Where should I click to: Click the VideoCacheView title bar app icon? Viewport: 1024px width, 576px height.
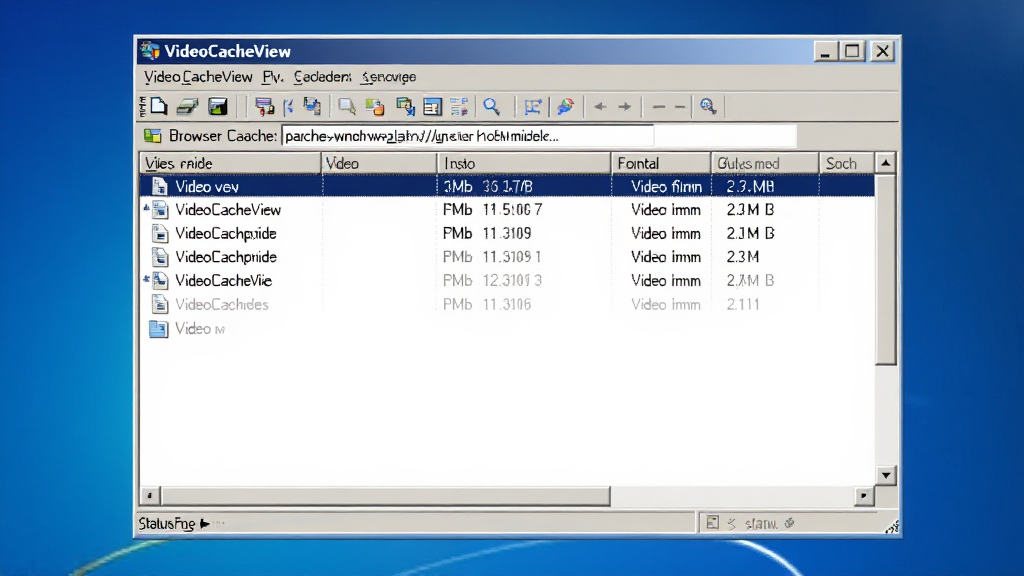click(150, 50)
